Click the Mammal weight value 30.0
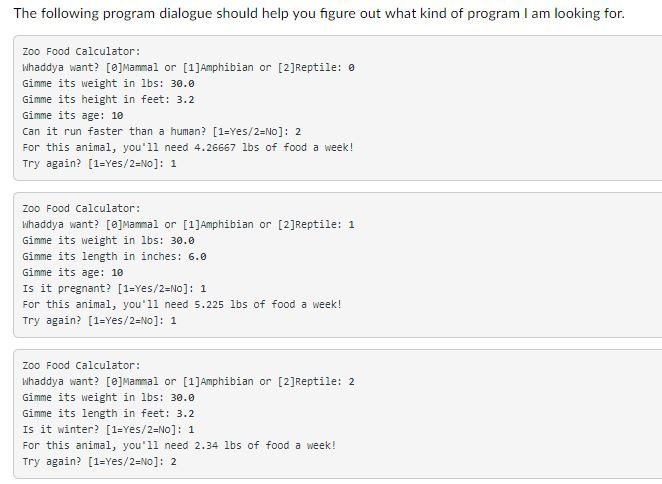This screenshot has width=662, height=484. pyautogui.click(x=182, y=84)
